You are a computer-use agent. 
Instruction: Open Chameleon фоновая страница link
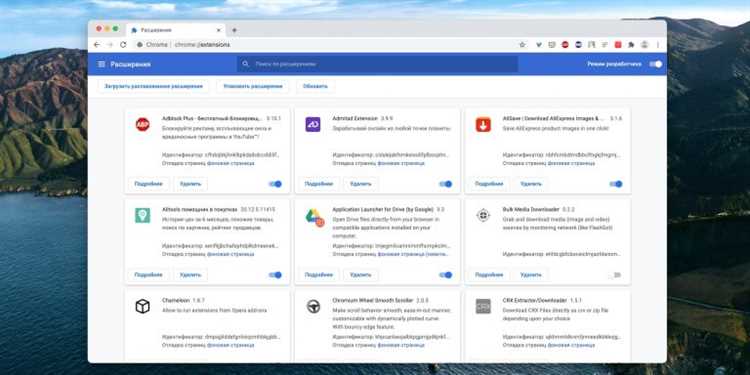(231, 345)
